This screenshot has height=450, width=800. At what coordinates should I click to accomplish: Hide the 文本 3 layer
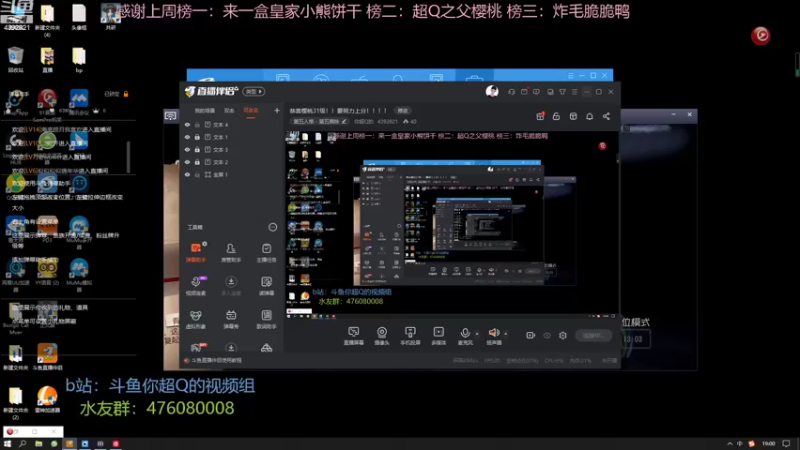point(187,149)
